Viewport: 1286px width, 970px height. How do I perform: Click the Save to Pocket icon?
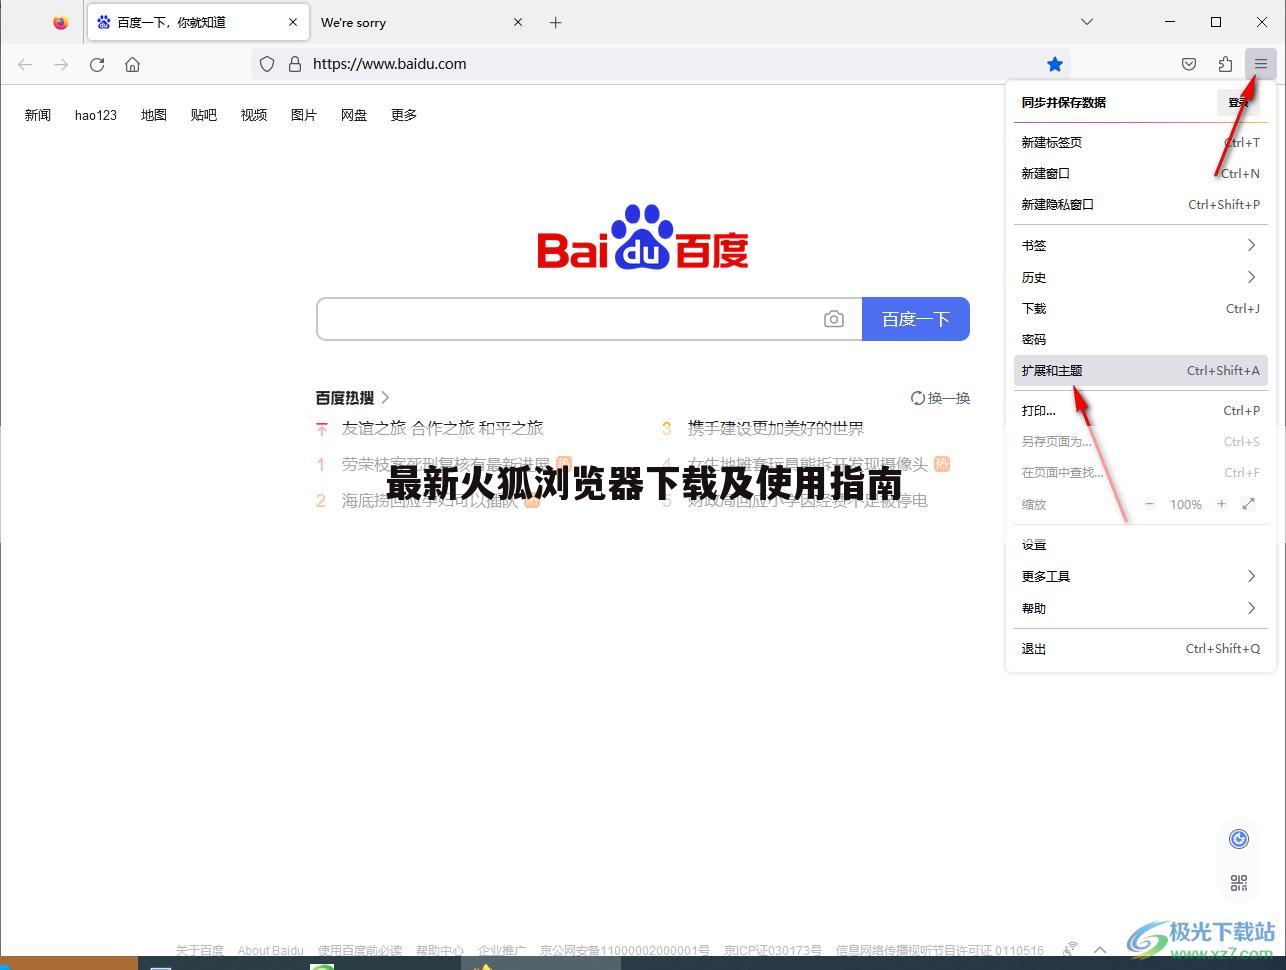pos(1189,64)
